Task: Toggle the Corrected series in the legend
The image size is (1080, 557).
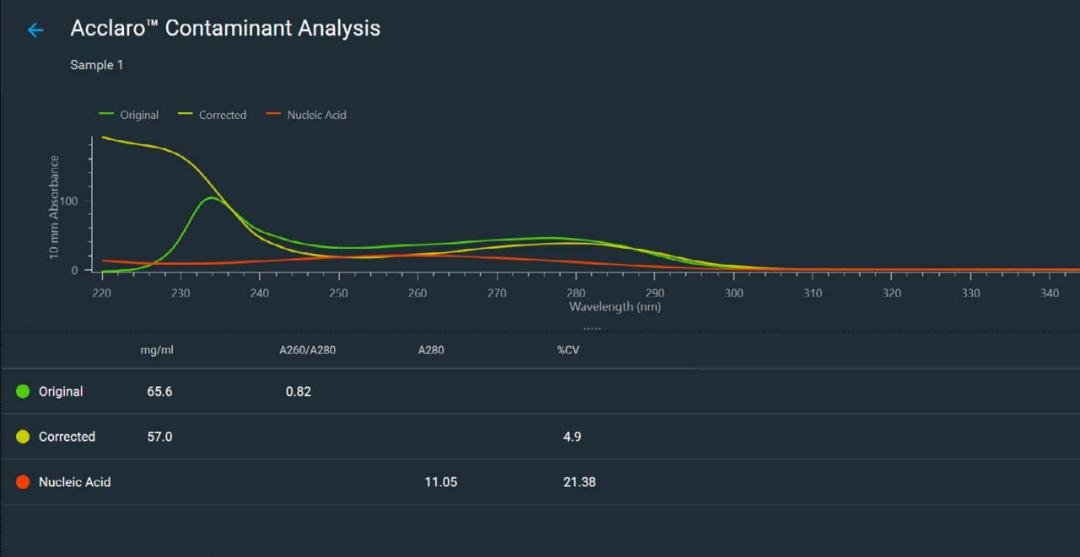Action: click(x=212, y=115)
